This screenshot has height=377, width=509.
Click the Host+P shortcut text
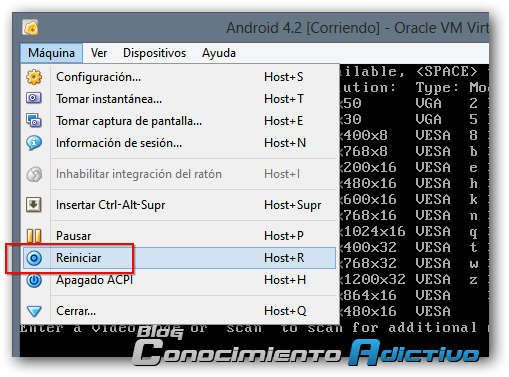(x=284, y=236)
